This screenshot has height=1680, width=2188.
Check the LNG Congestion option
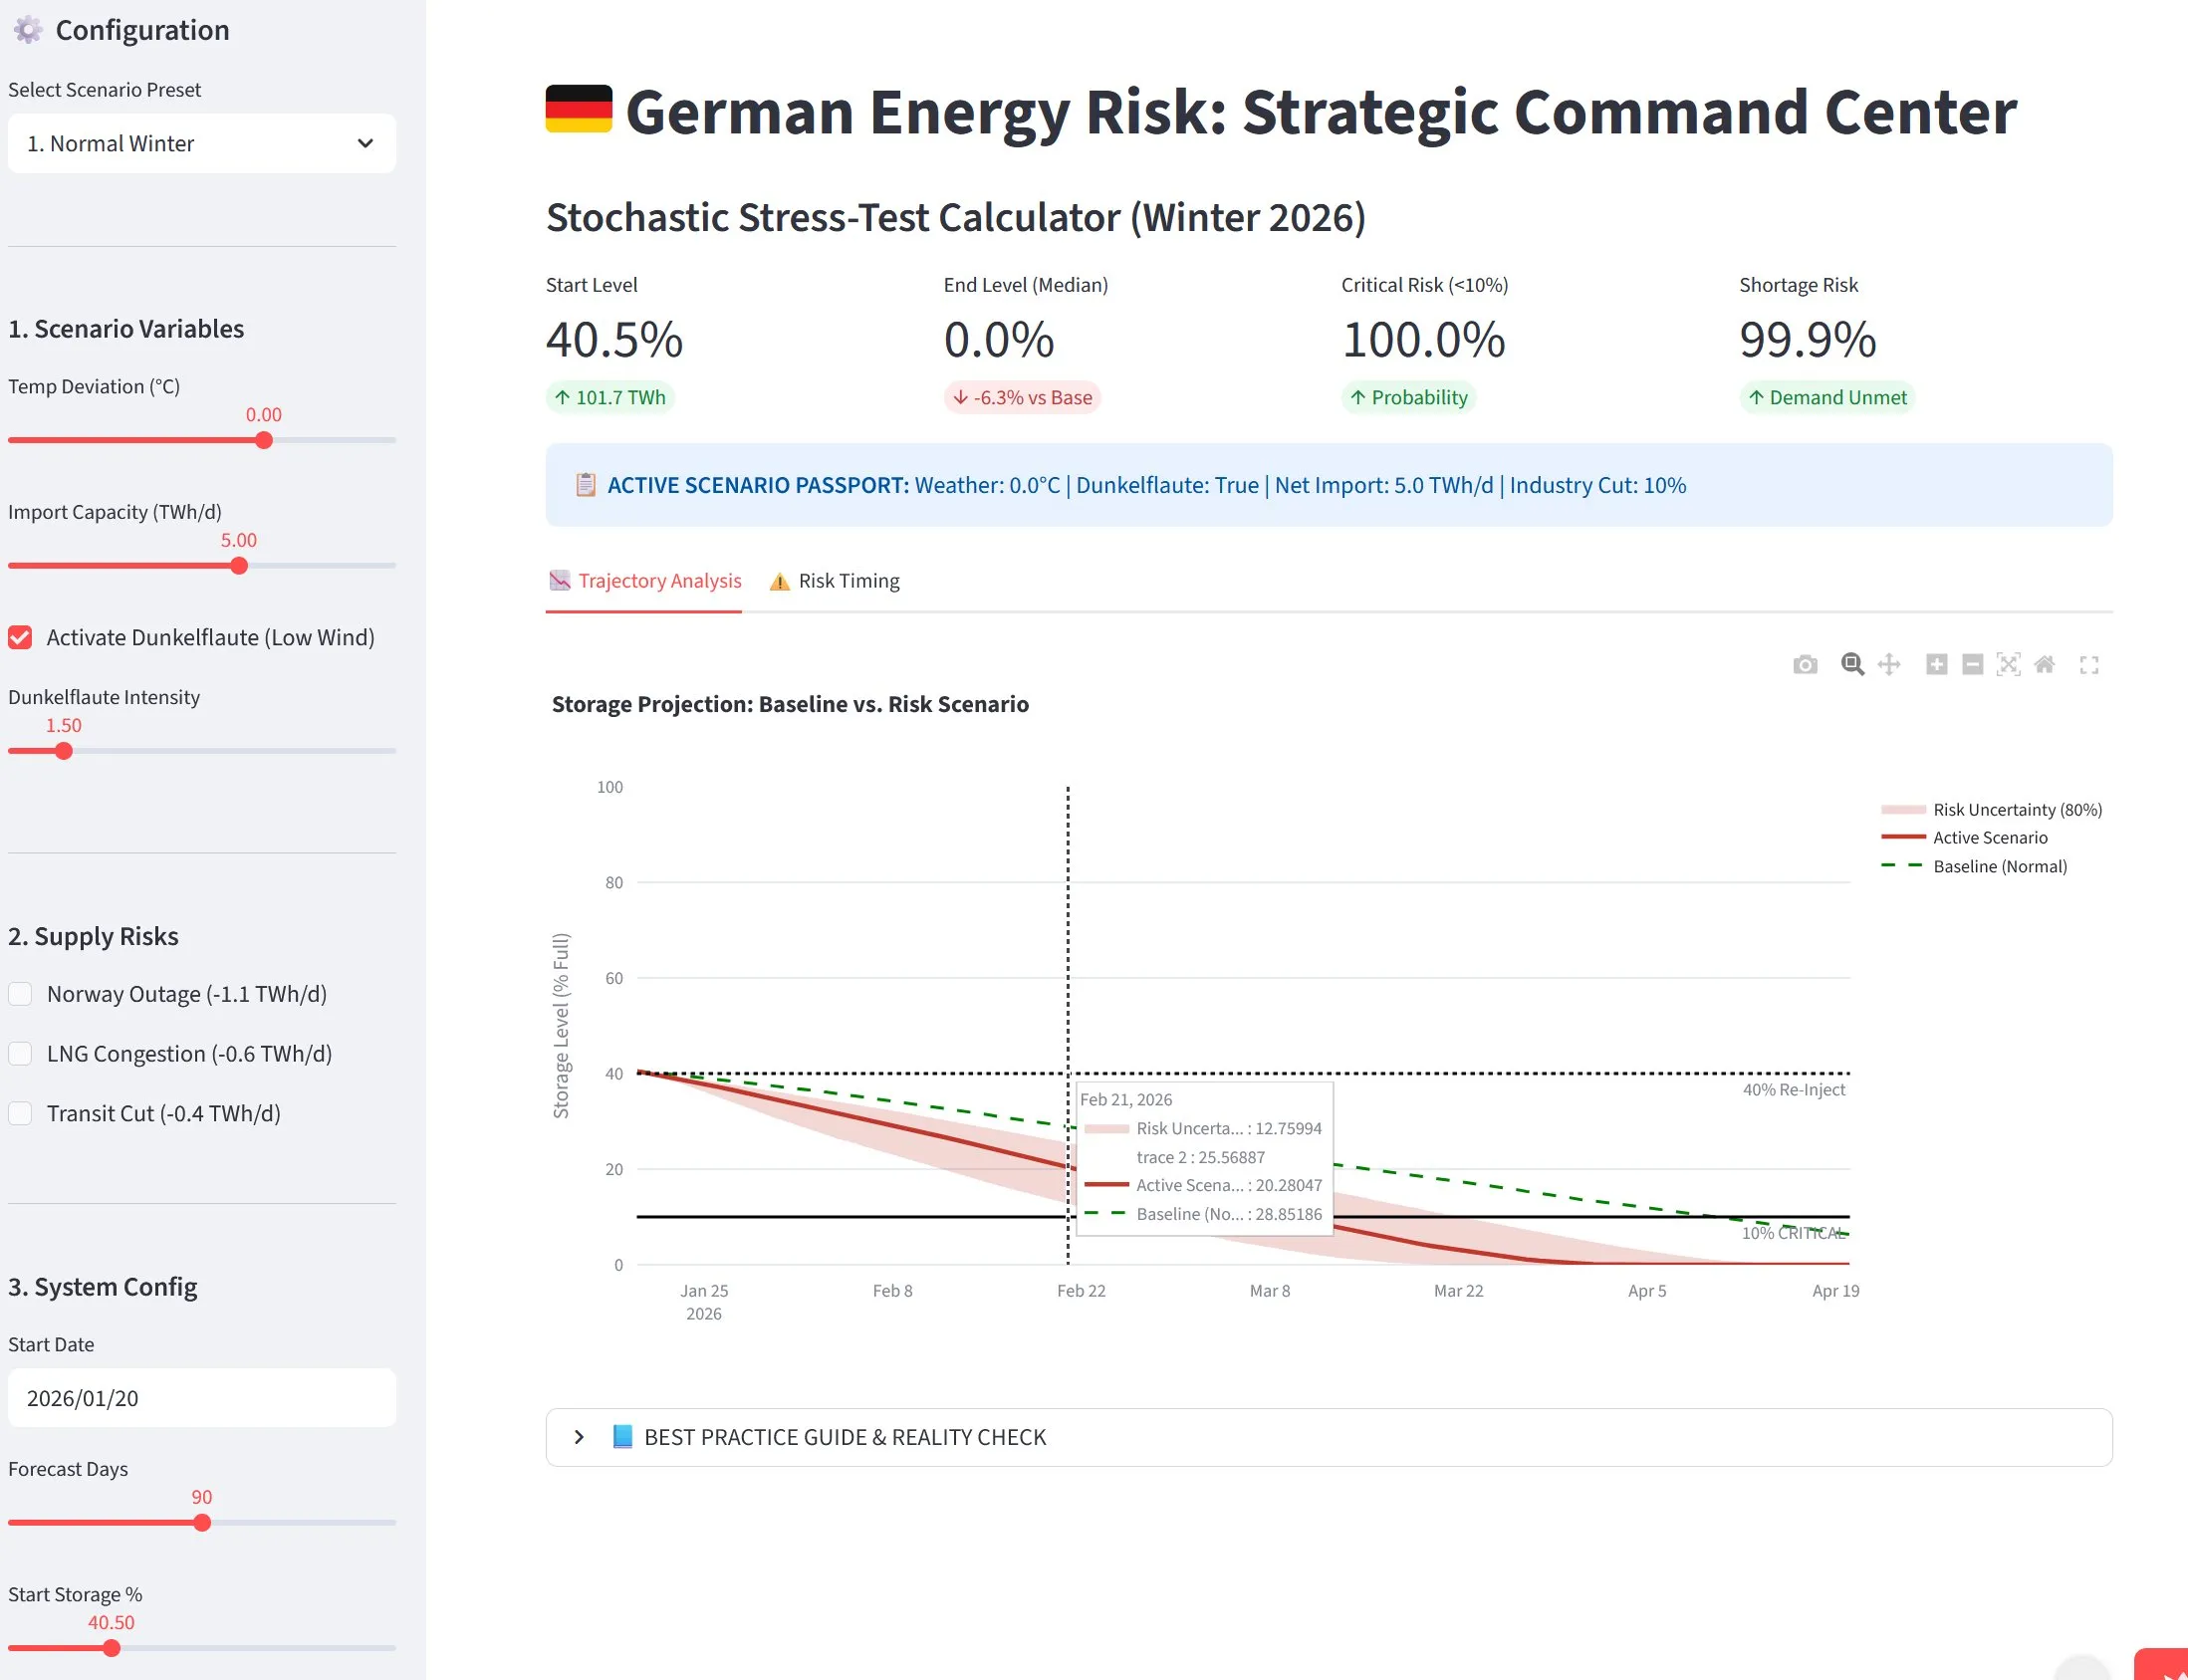coord(20,1054)
